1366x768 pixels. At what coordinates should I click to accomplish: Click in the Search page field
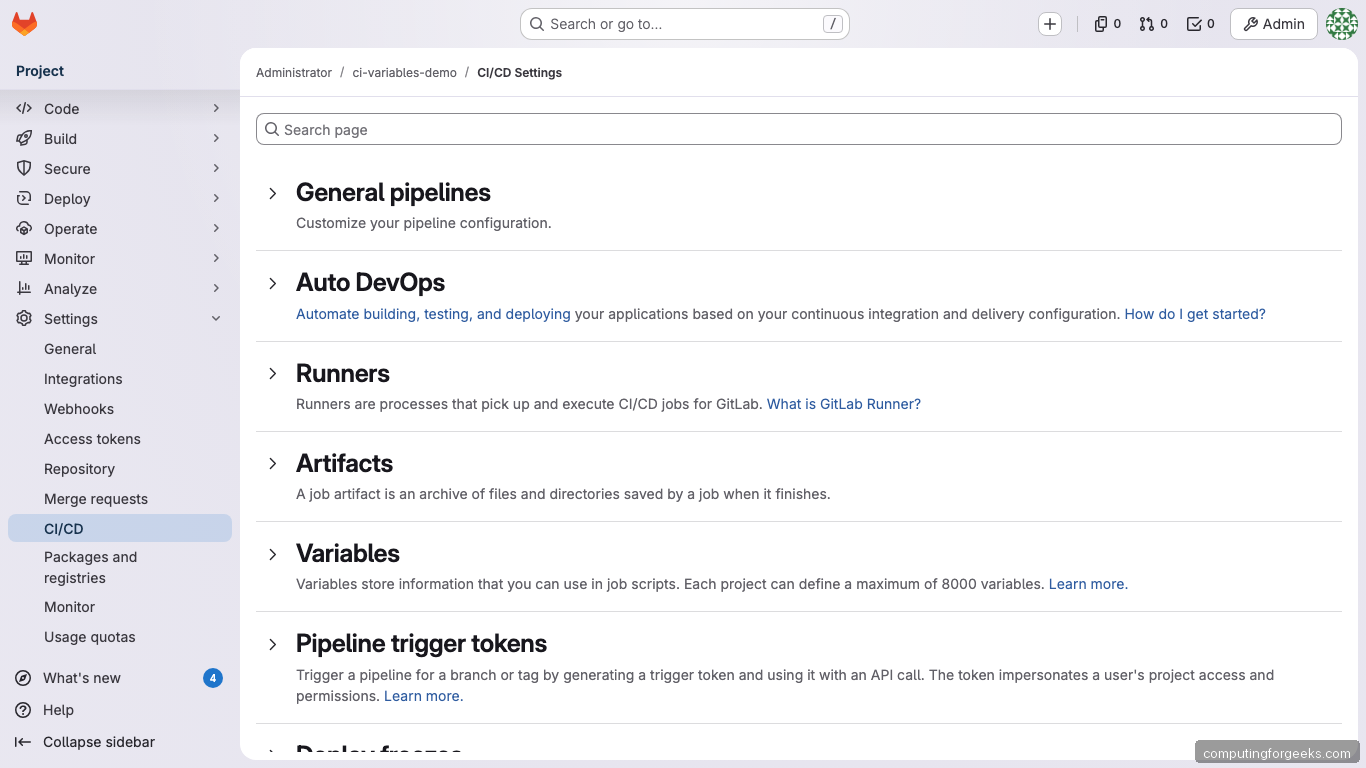pos(798,129)
